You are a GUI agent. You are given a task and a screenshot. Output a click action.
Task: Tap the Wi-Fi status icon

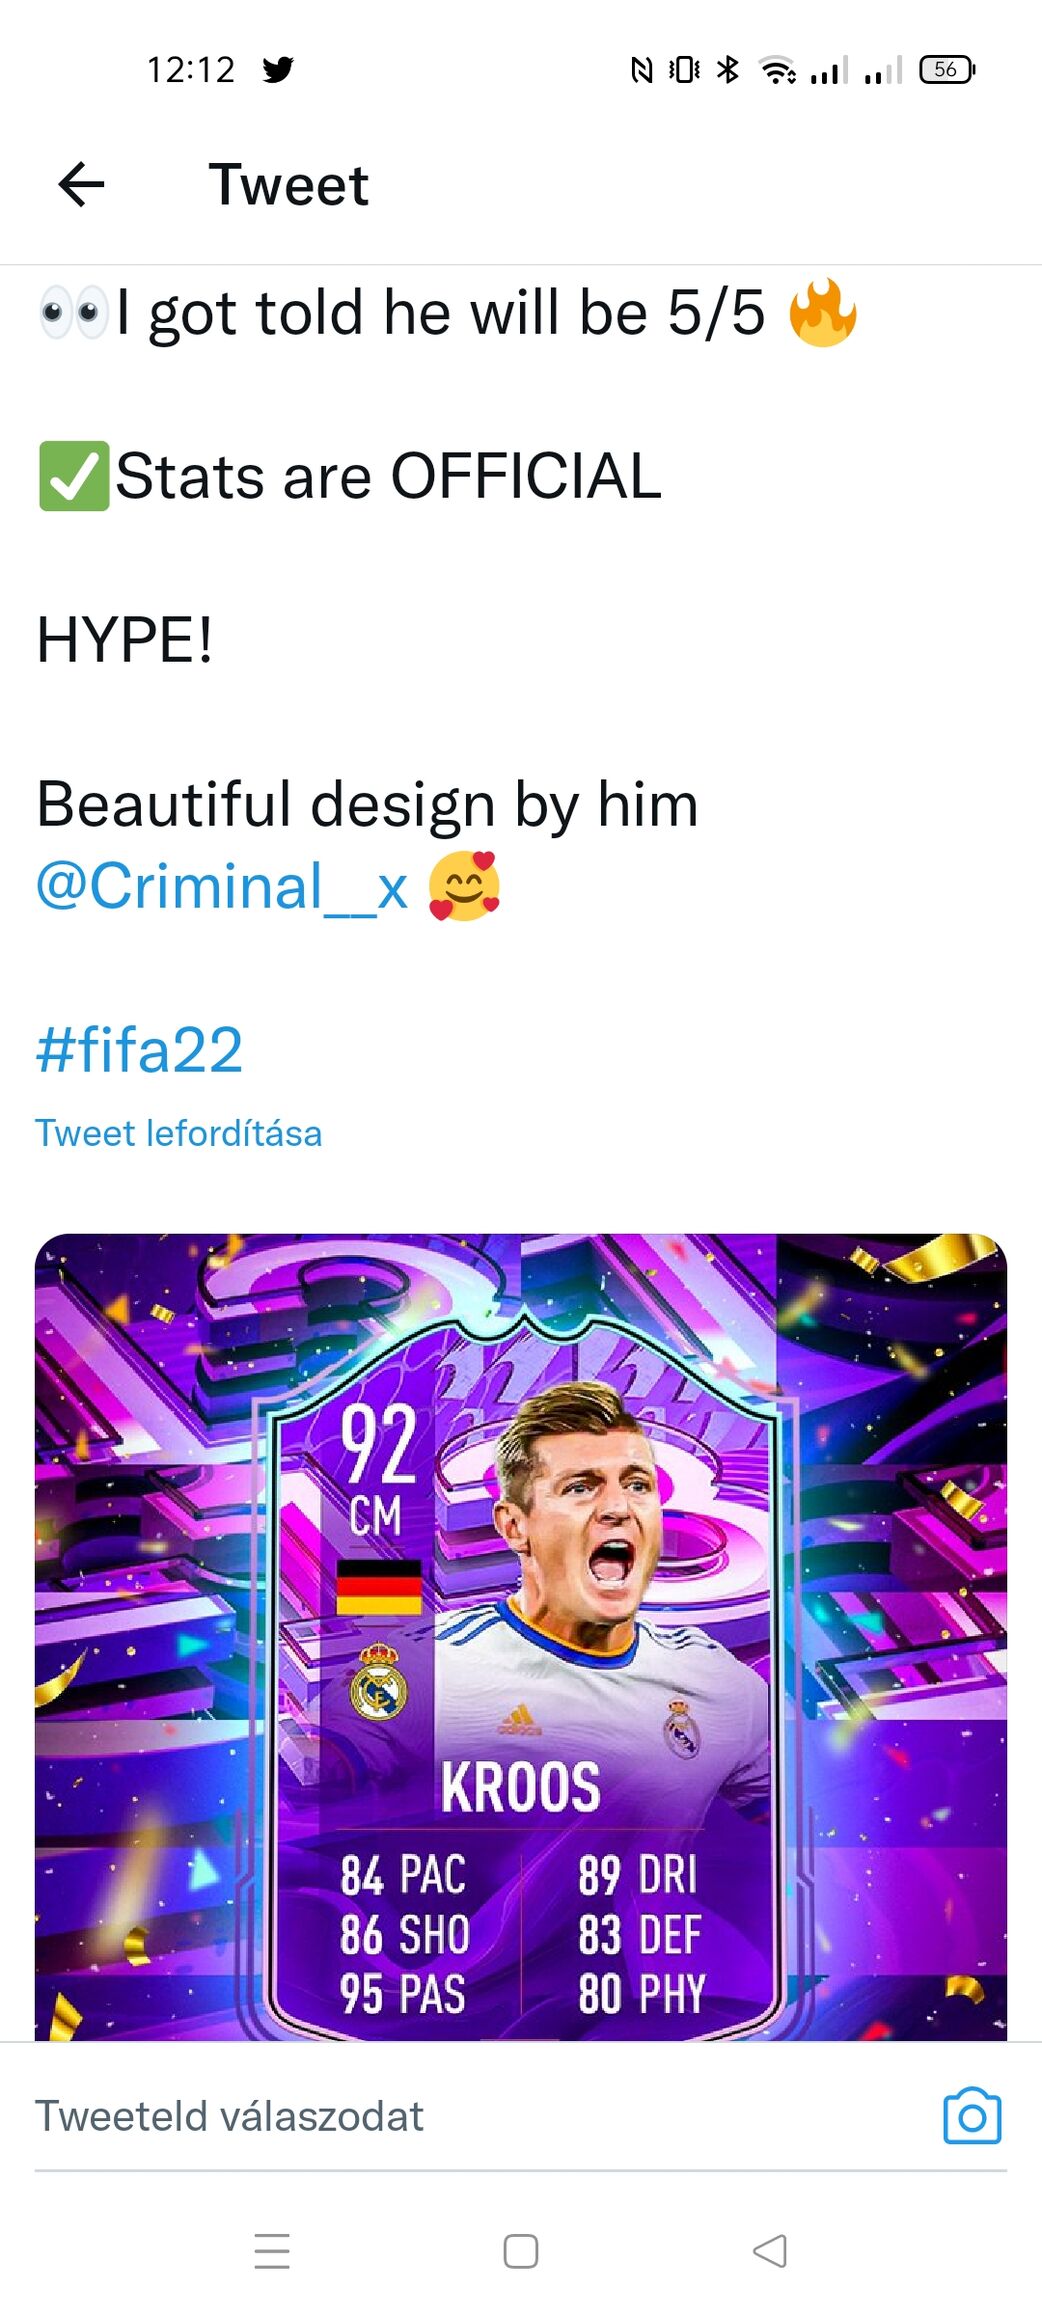tap(777, 69)
